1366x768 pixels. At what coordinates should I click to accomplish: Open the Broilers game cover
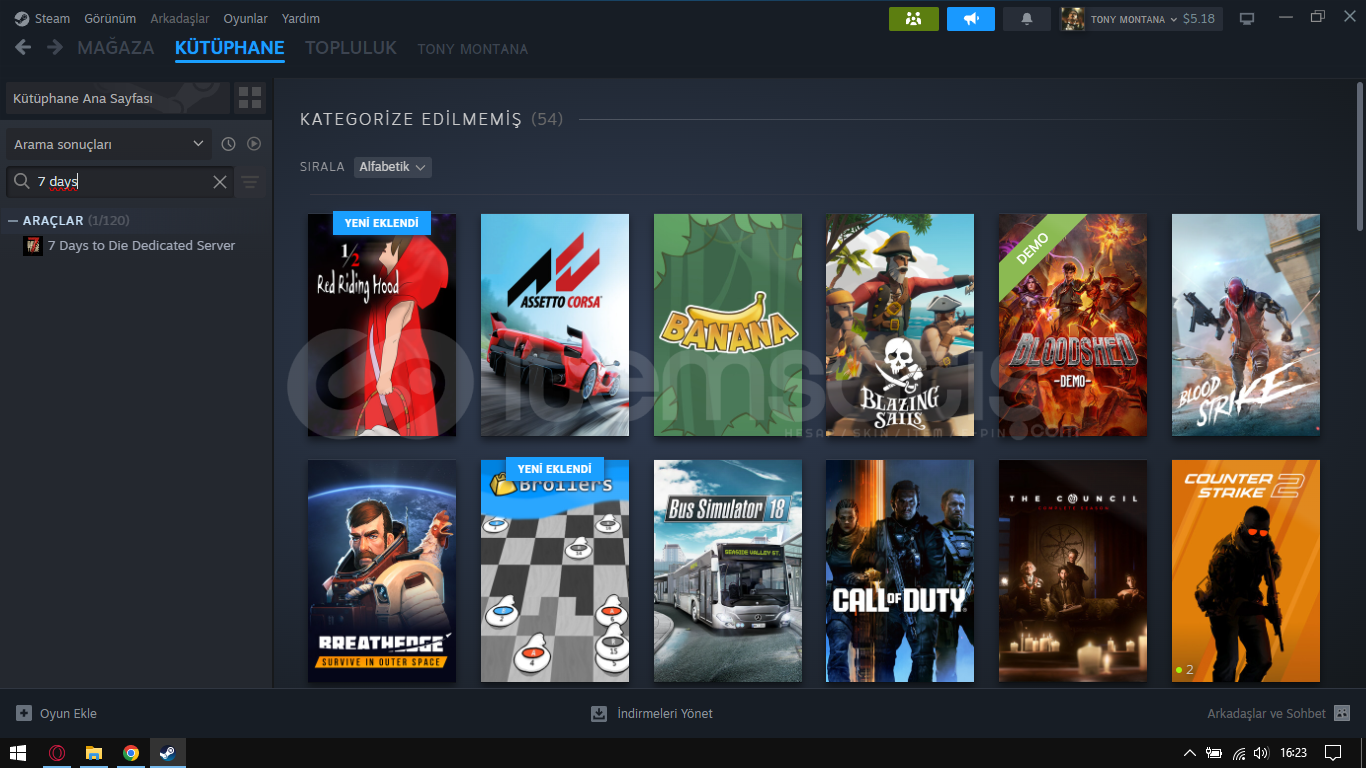coord(555,571)
